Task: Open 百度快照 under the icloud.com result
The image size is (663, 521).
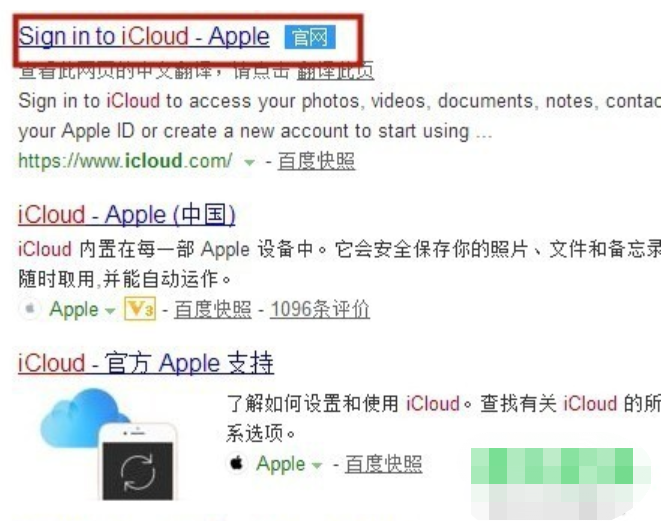Action: pyautogui.click(x=316, y=161)
